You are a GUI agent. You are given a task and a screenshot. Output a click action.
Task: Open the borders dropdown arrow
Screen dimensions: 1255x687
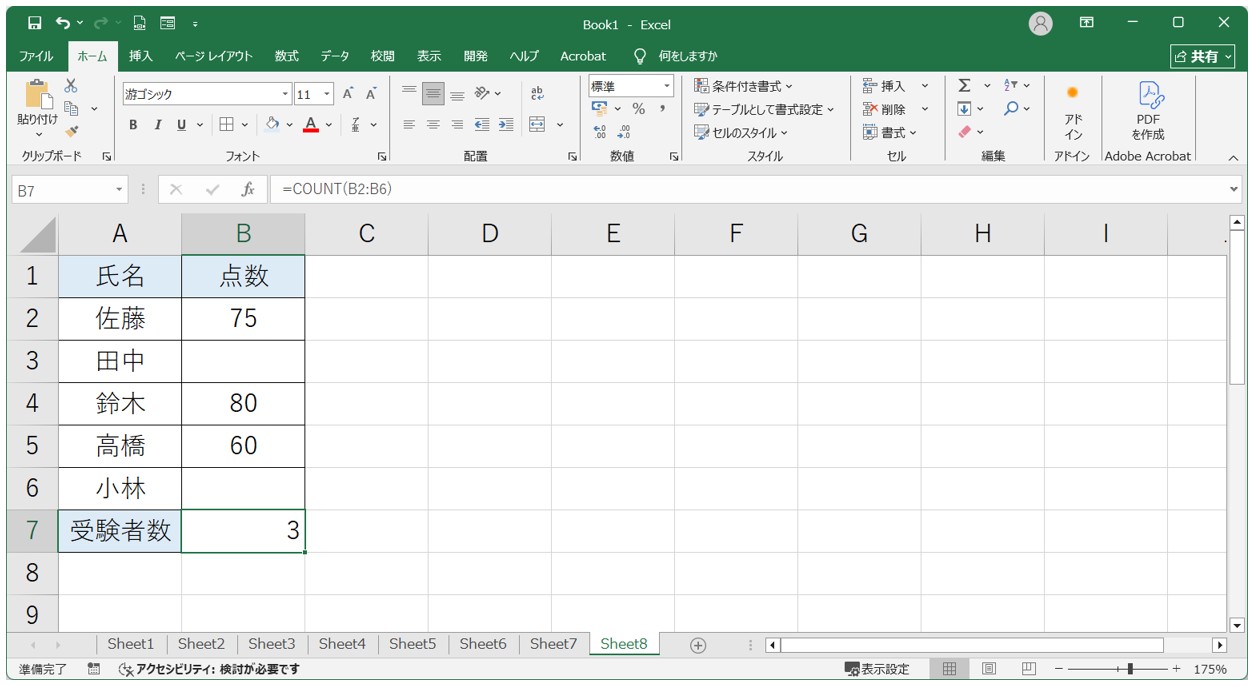click(245, 125)
